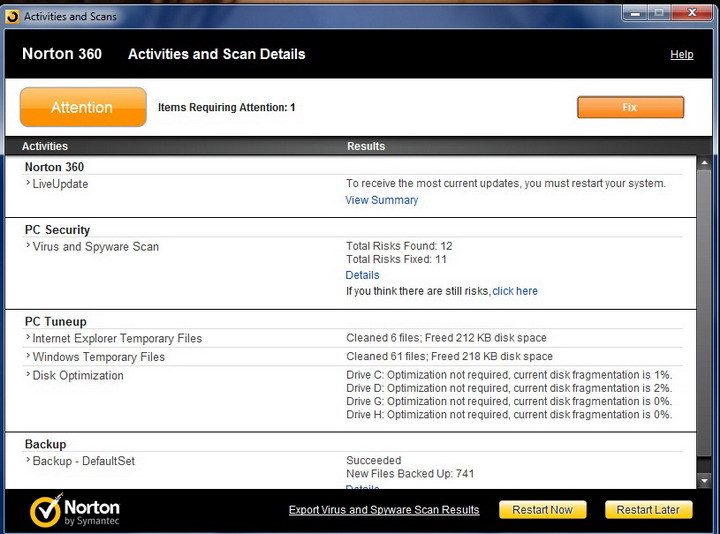Click the Restart Now button

click(x=542, y=510)
